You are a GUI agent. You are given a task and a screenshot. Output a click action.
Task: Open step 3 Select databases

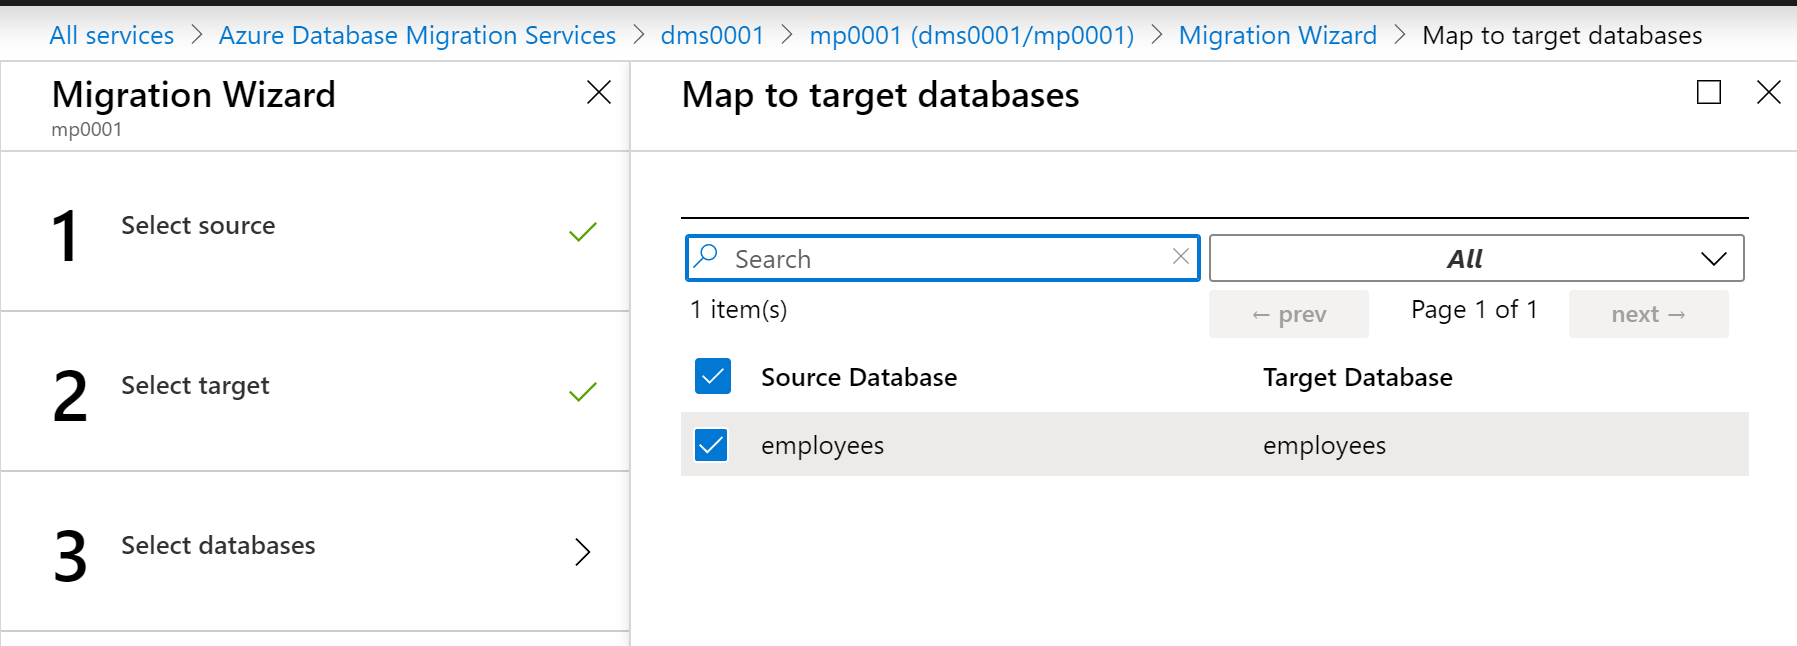218,546
